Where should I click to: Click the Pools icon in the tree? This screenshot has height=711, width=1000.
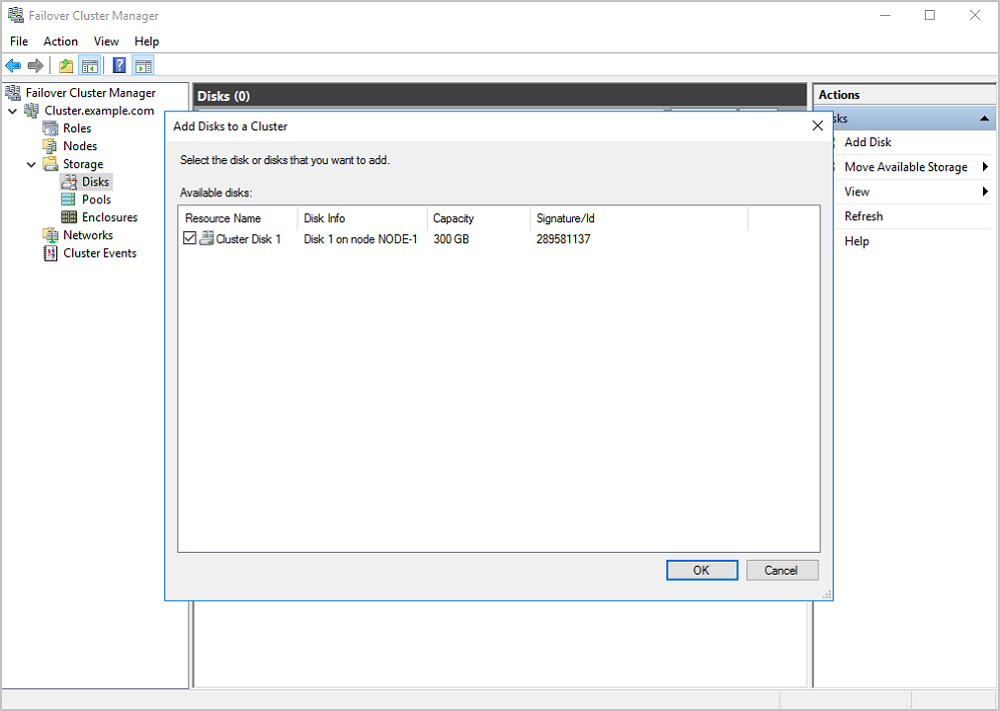click(x=69, y=200)
